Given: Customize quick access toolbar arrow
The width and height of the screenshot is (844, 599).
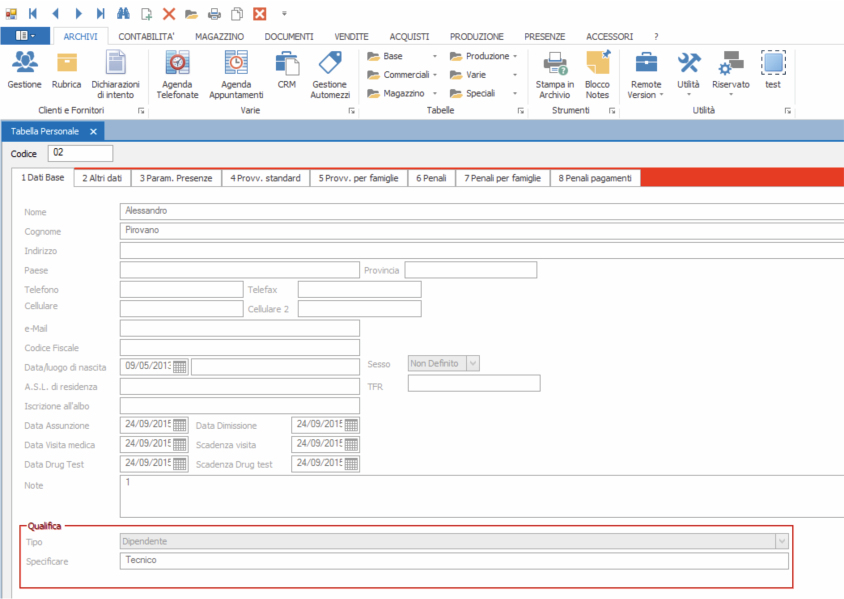Looking at the screenshot, I should click(x=284, y=13).
